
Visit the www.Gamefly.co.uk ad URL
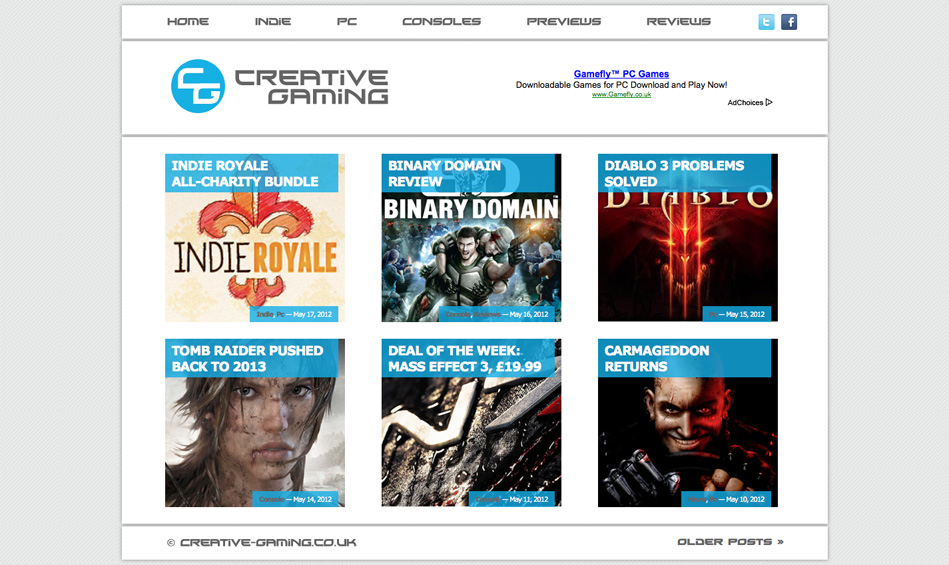point(621,94)
